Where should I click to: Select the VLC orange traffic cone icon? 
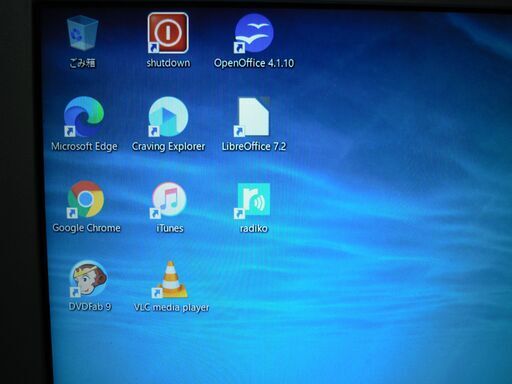pos(170,279)
